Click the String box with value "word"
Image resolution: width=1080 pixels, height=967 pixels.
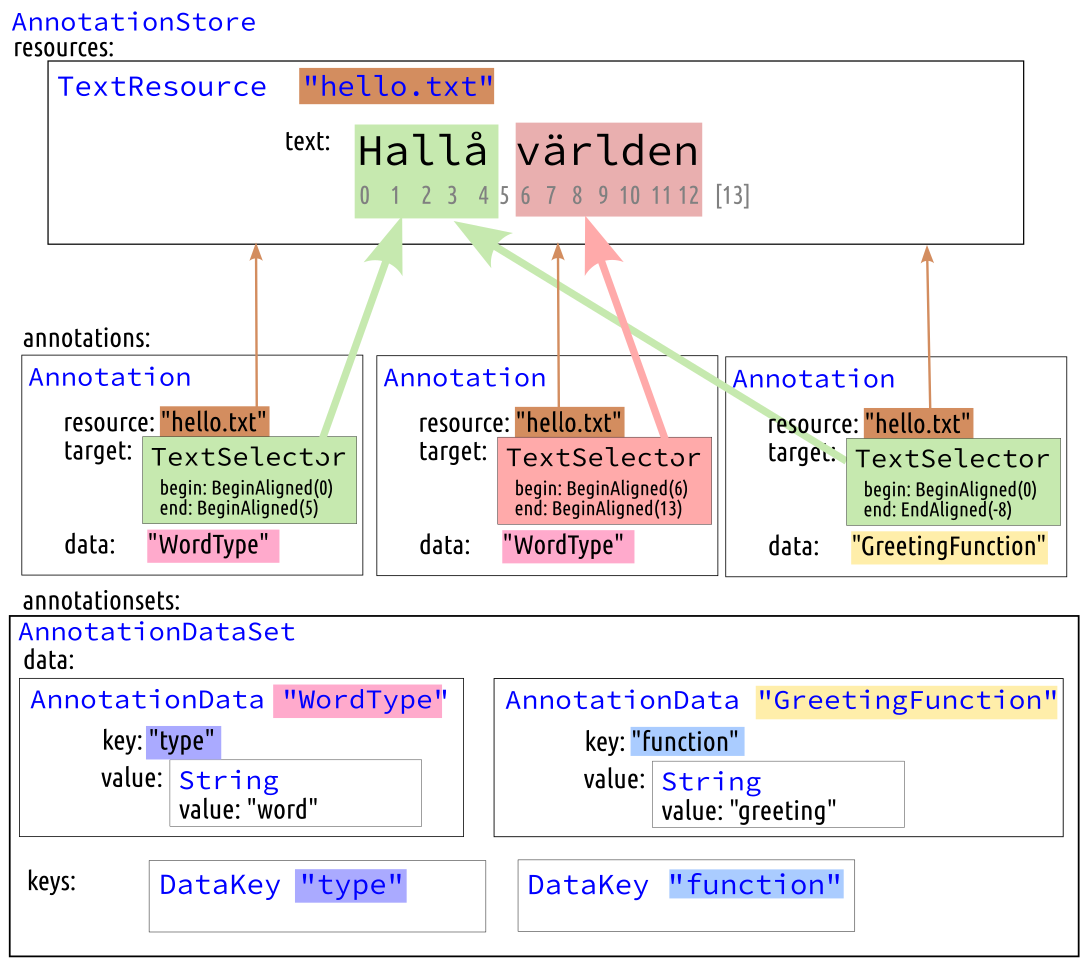(295, 793)
